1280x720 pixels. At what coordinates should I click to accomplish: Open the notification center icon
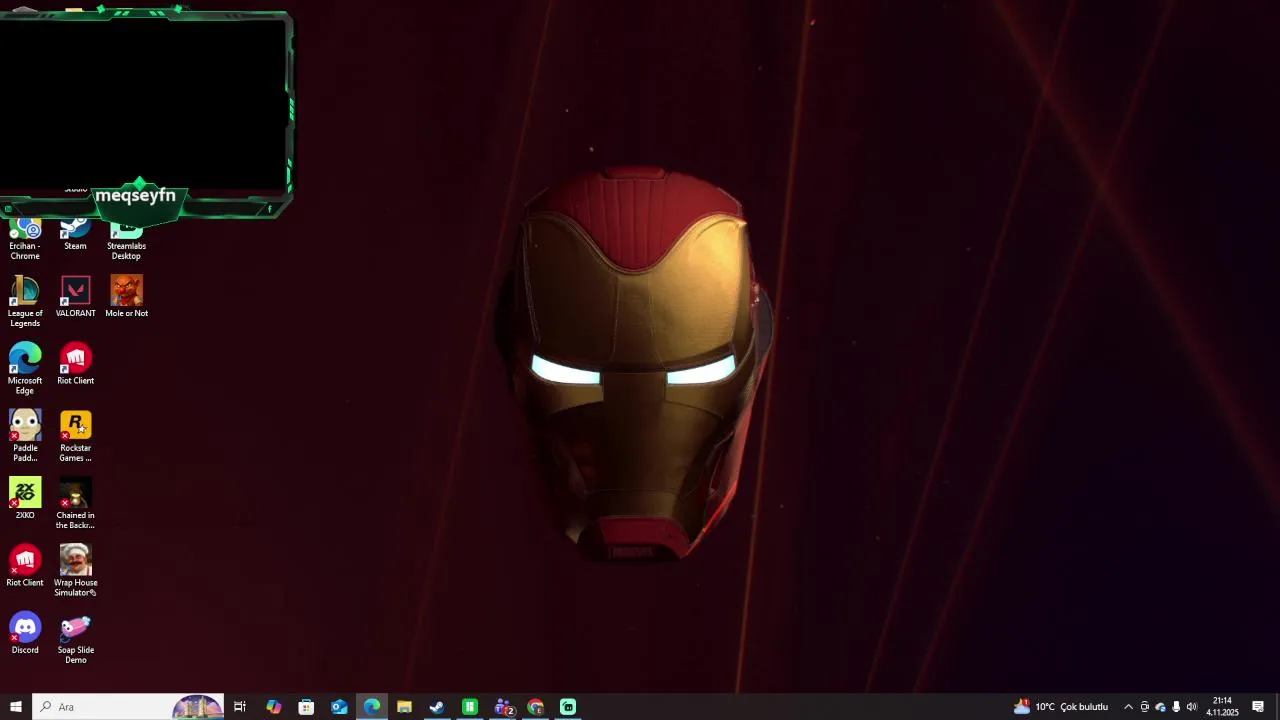tap(1258, 707)
